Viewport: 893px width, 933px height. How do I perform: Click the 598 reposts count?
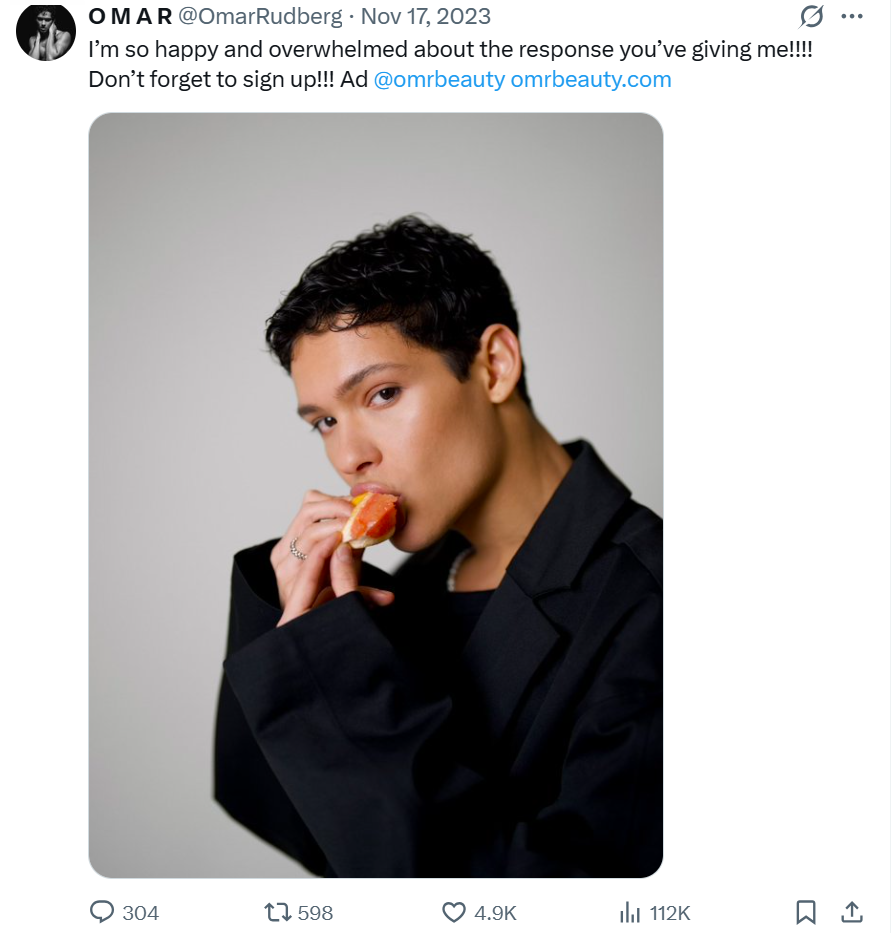pyautogui.click(x=315, y=913)
